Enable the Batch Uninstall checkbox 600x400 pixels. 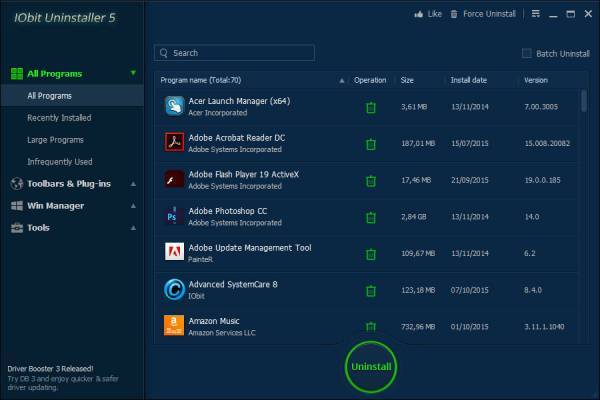click(x=527, y=53)
